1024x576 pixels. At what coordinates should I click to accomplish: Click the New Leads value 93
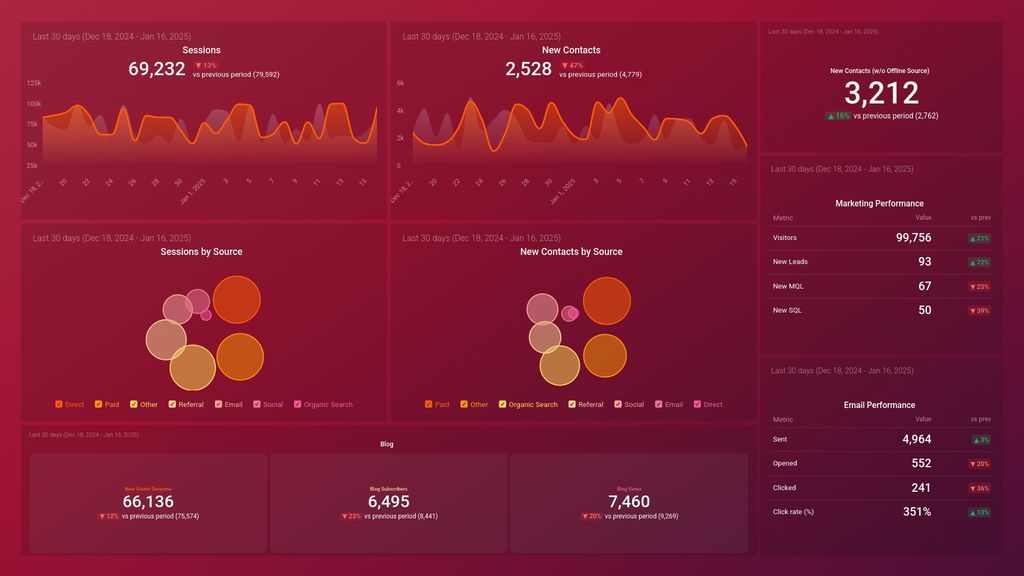point(925,262)
